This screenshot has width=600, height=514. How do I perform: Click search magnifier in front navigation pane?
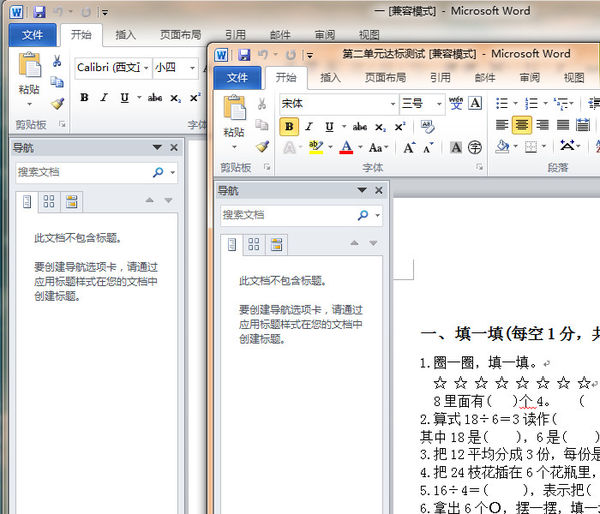[x=362, y=215]
